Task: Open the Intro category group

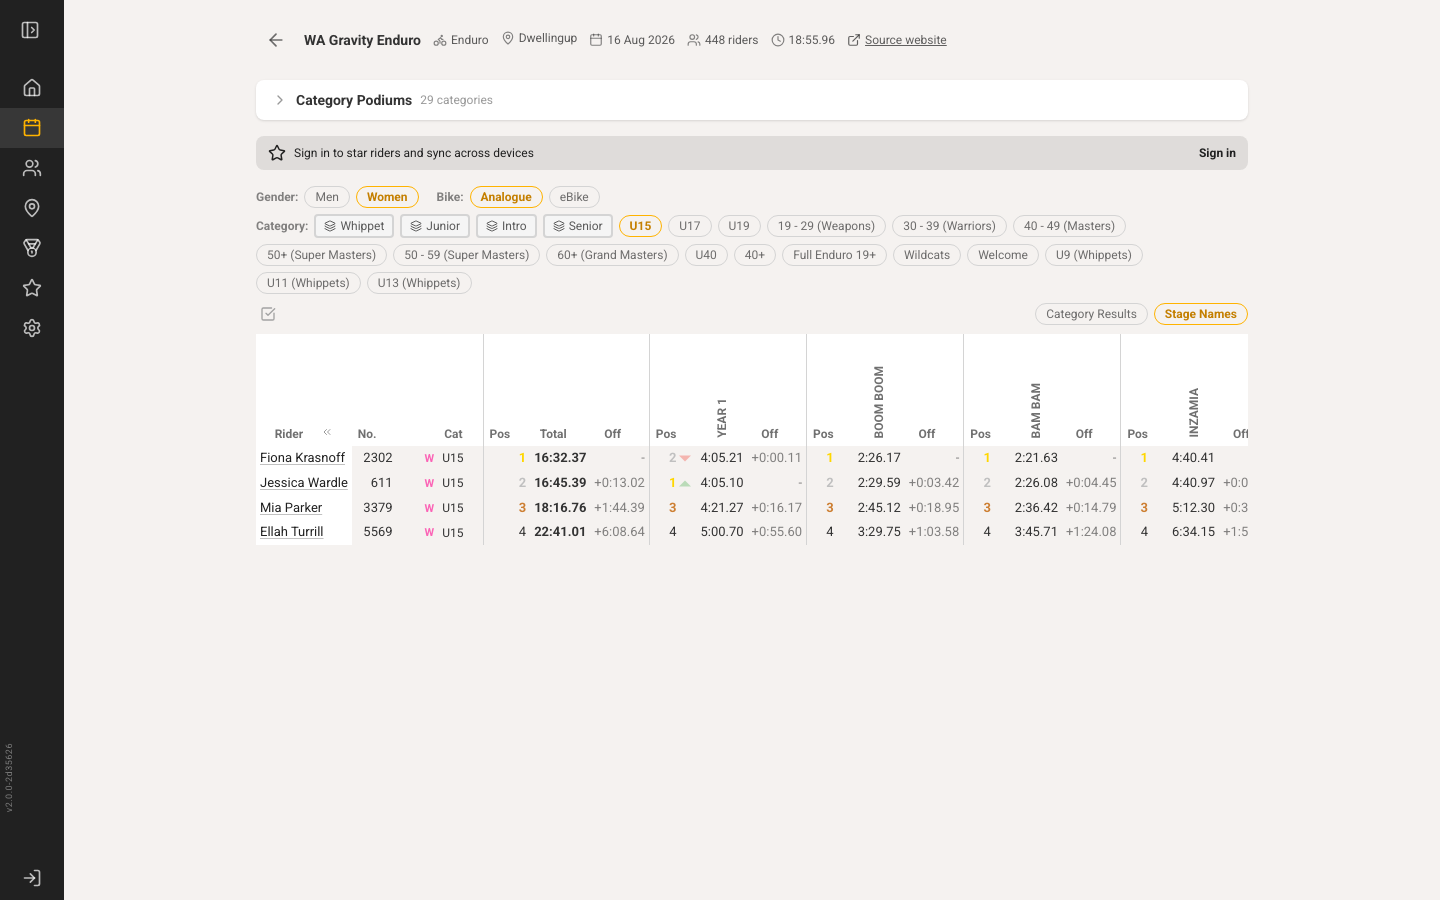Action: [506, 226]
